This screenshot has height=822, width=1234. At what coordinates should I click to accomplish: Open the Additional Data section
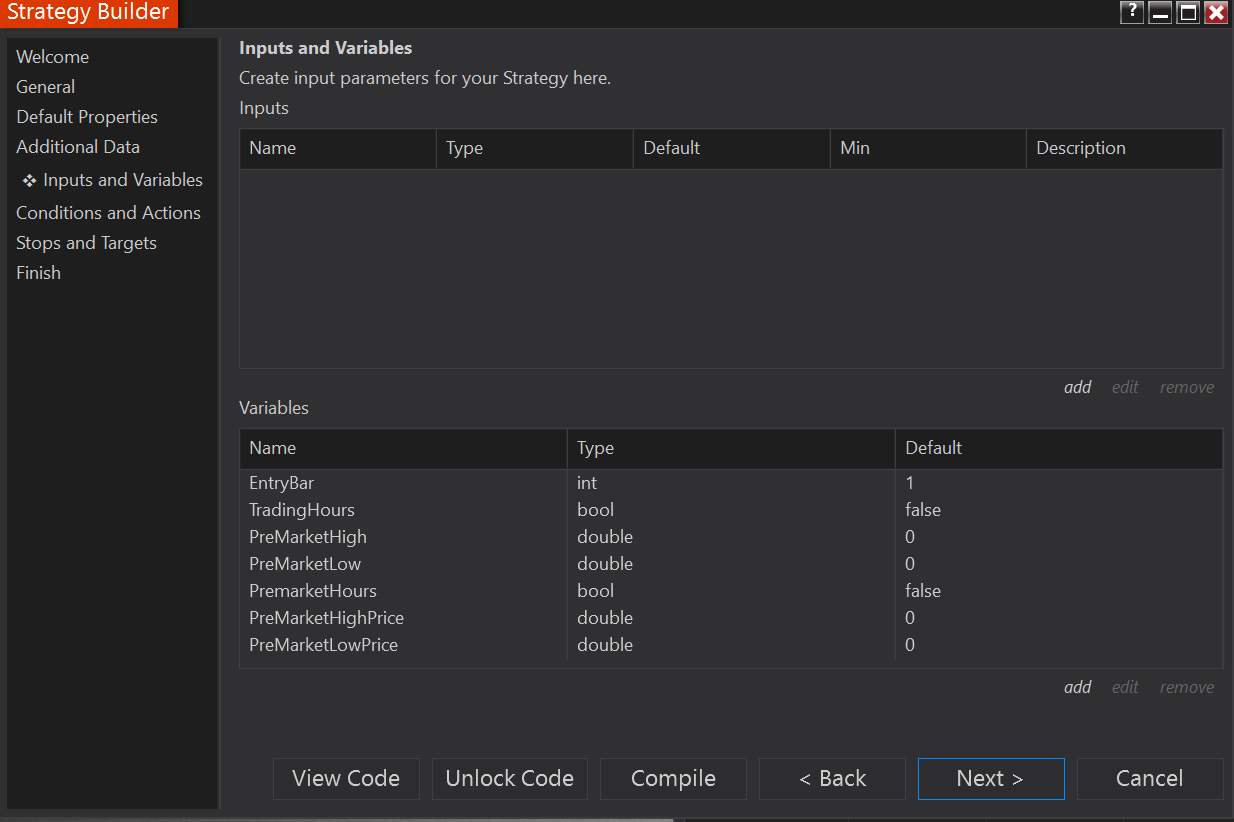[x=78, y=147]
